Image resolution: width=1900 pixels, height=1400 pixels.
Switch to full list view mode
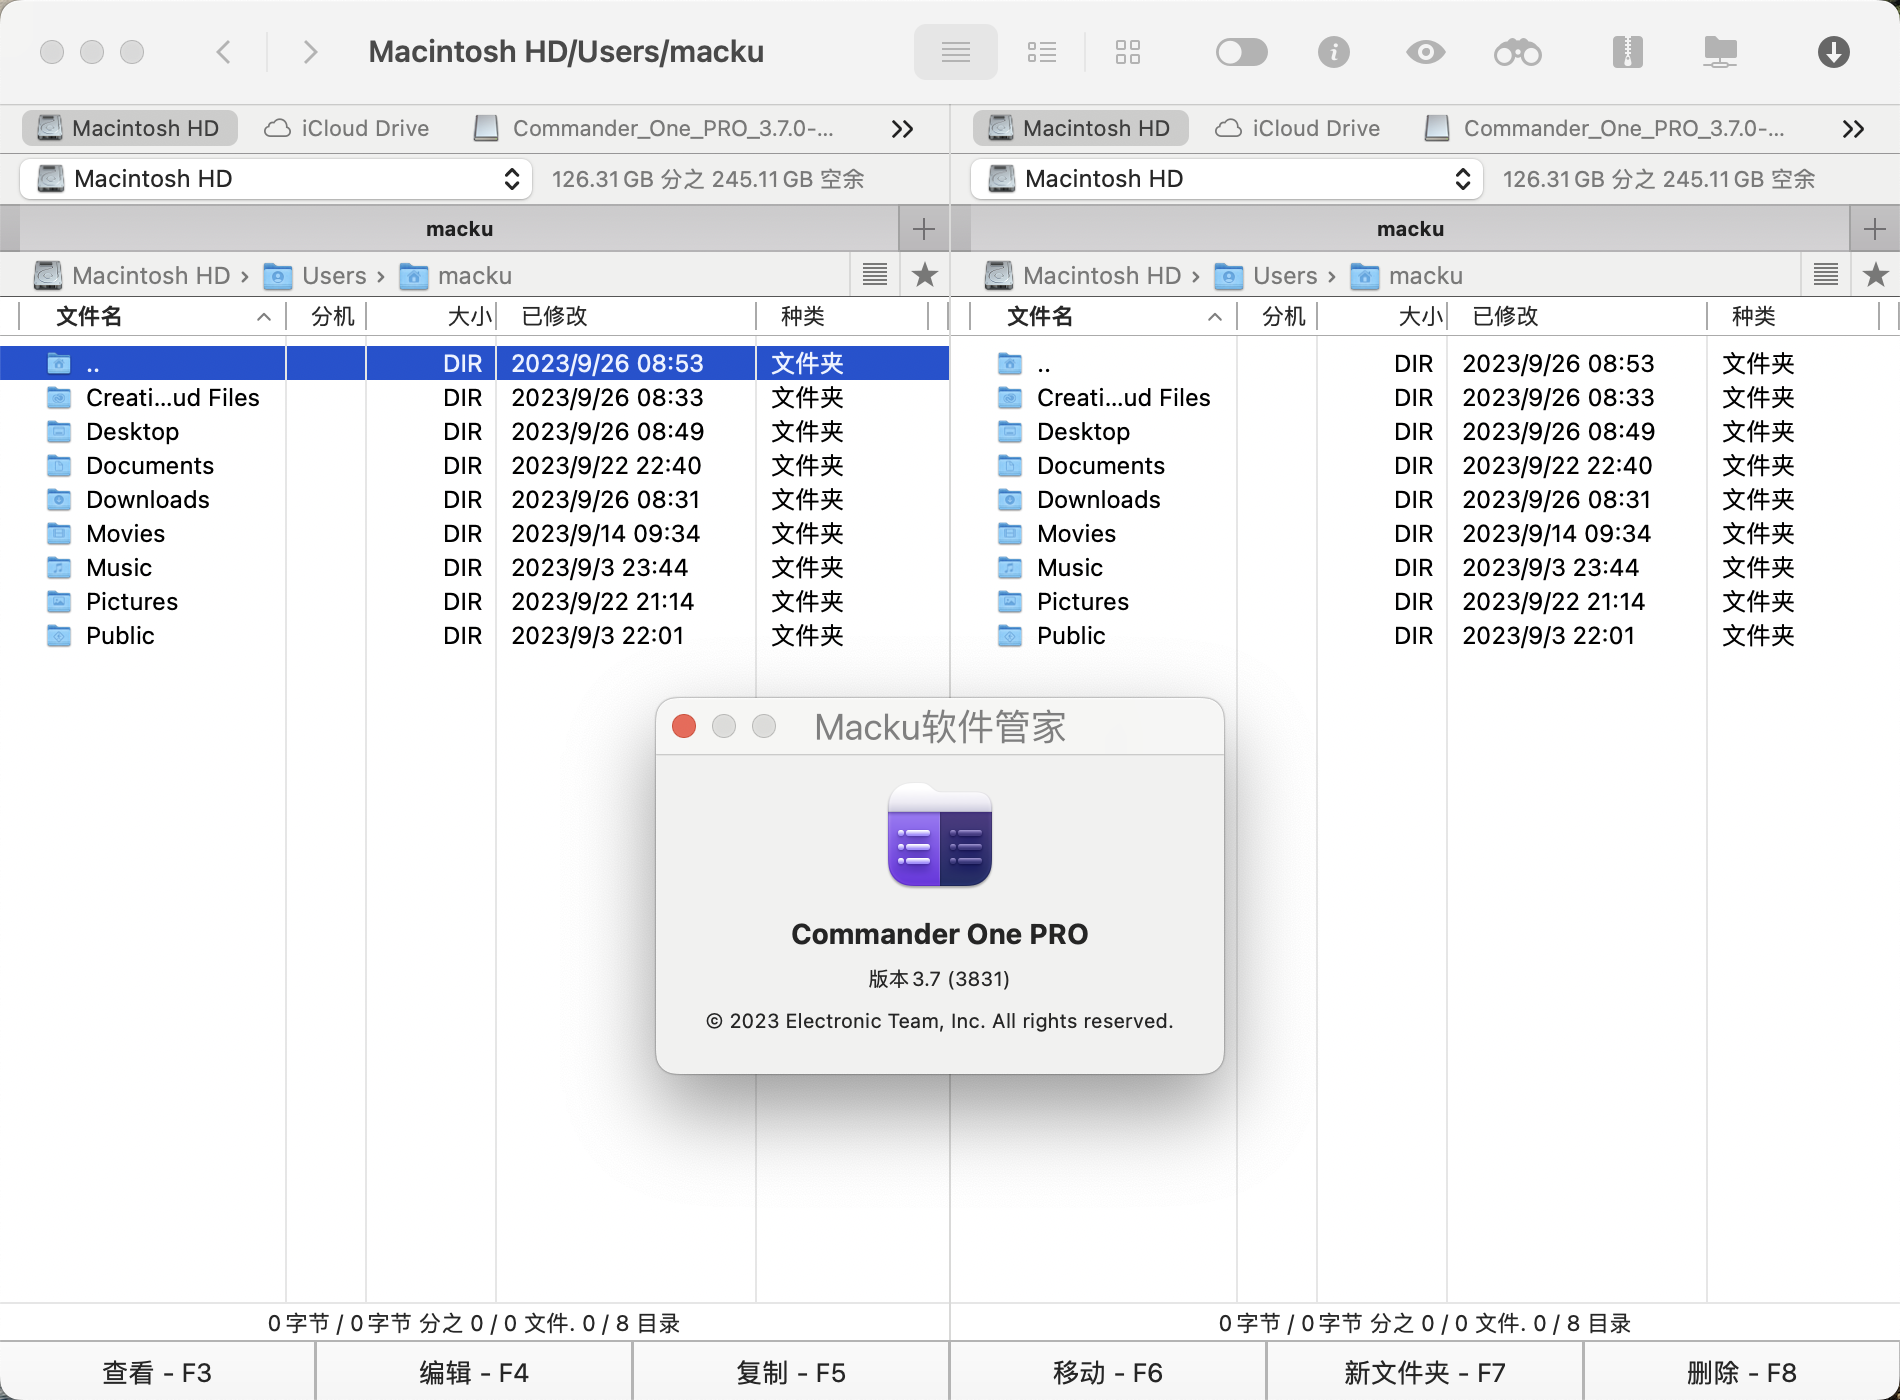956,52
